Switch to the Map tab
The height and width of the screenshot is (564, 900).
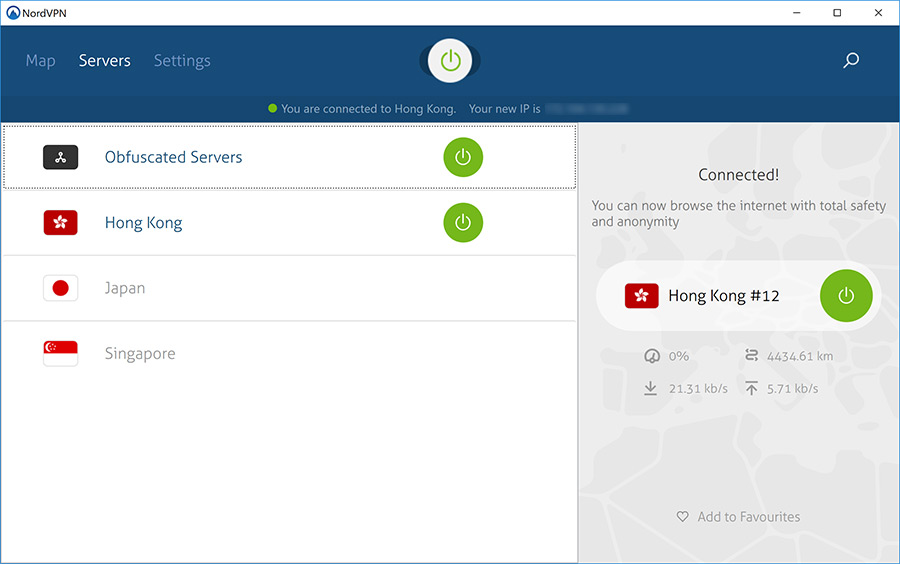pyautogui.click(x=41, y=61)
